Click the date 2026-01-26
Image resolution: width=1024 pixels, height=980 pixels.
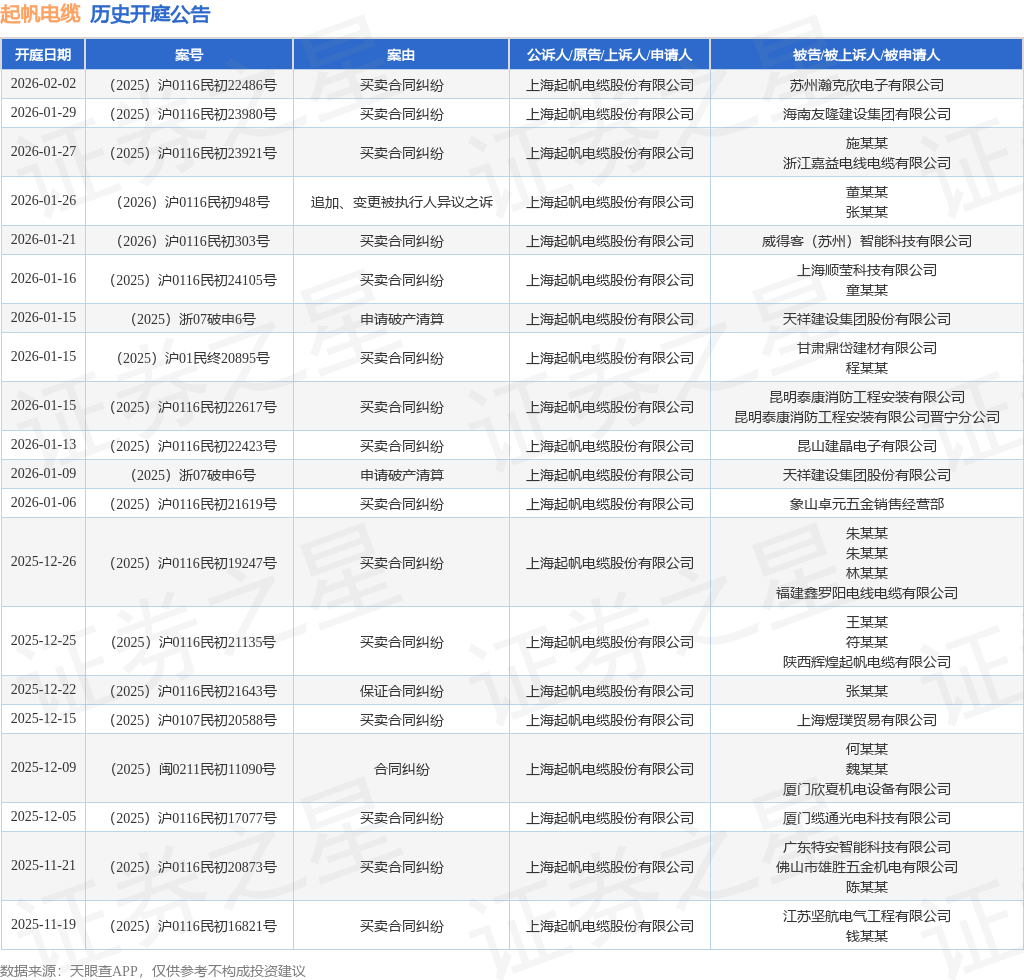(43, 200)
